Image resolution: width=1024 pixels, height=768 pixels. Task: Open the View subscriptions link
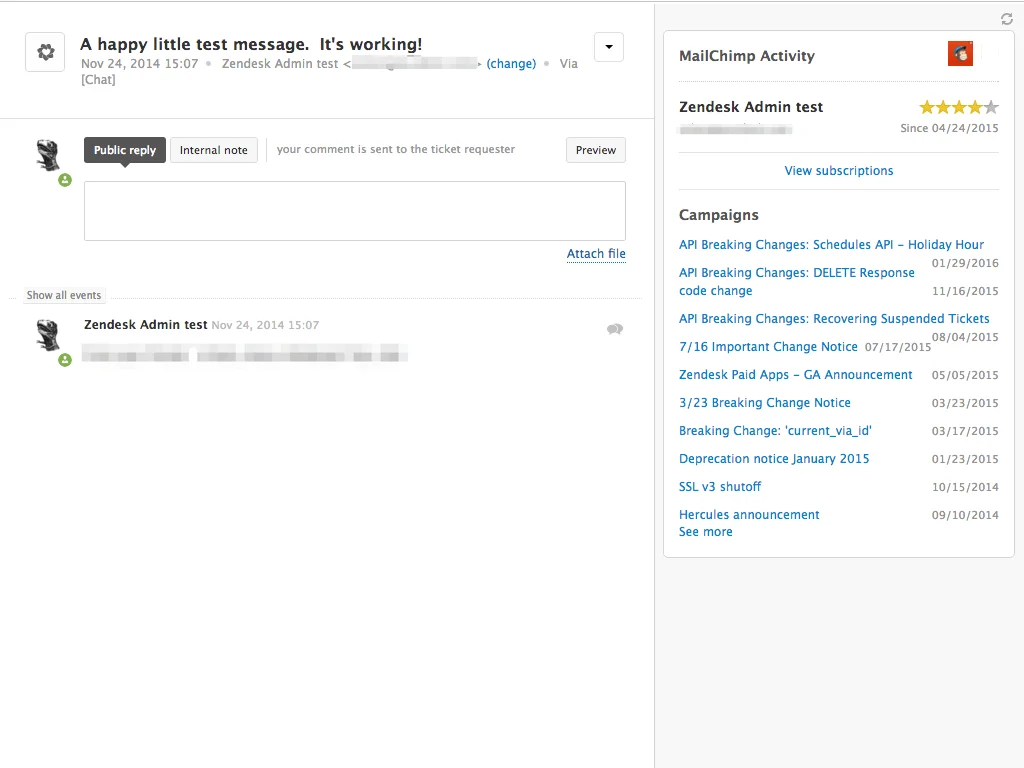[x=838, y=170]
